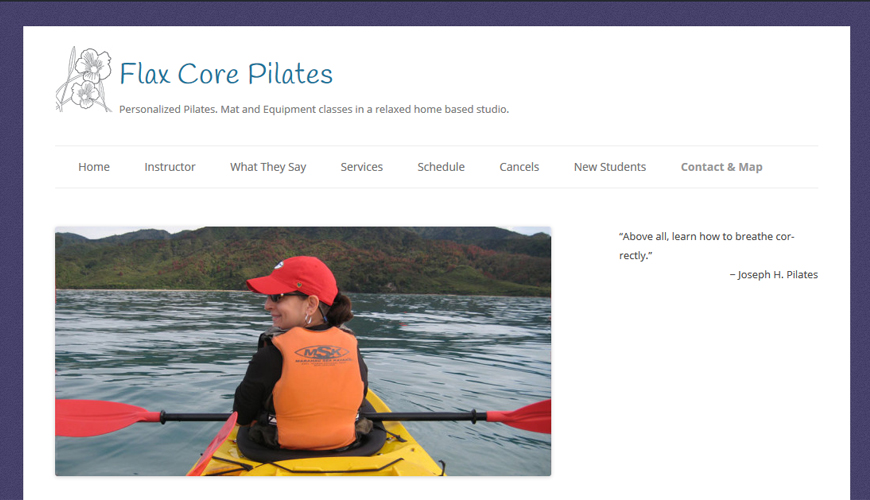Open the Contact & Map page
The image size is (870, 500).
(722, 167)
